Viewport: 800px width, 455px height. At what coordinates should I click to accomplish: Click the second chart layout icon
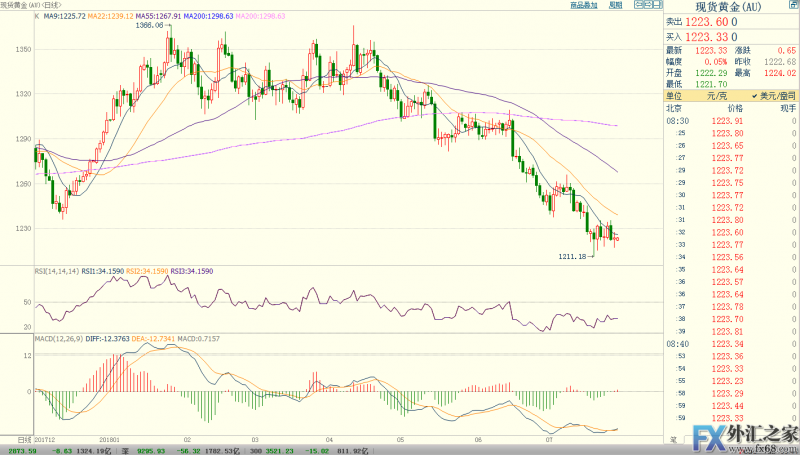[x=648, y=5]
